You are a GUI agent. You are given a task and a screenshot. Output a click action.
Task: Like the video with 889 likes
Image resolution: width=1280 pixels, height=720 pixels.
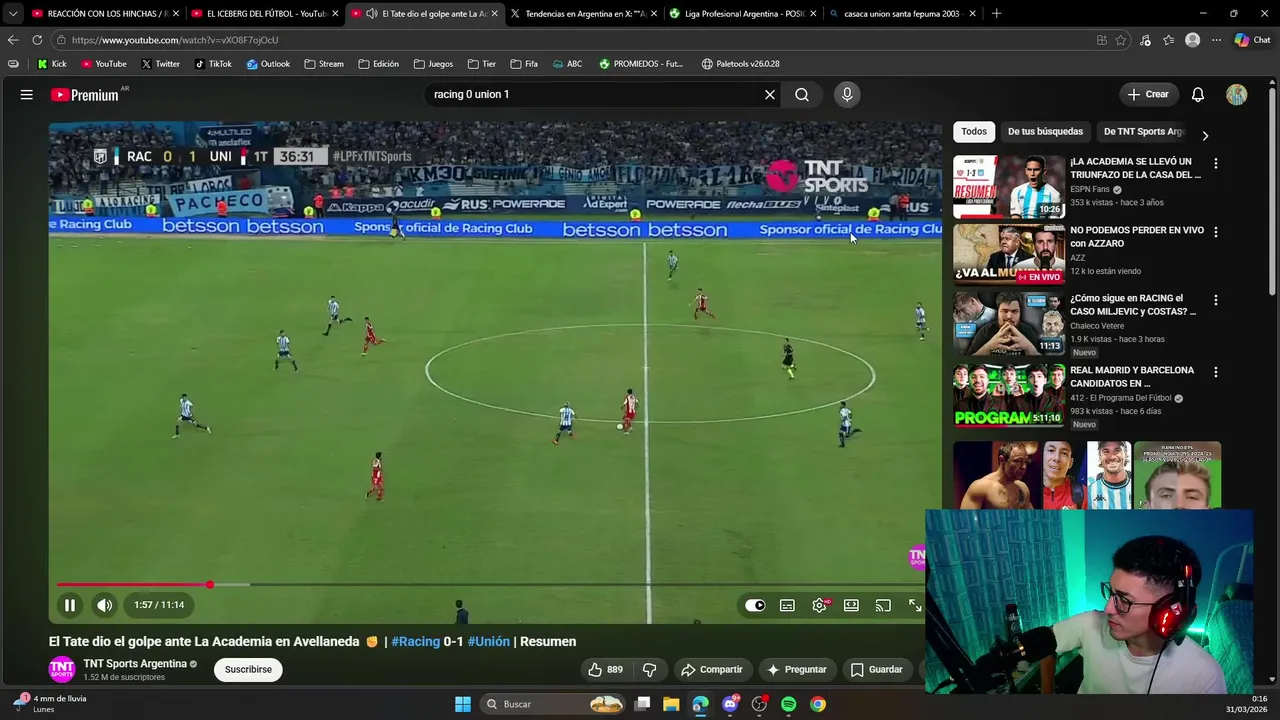pos(606,670)
